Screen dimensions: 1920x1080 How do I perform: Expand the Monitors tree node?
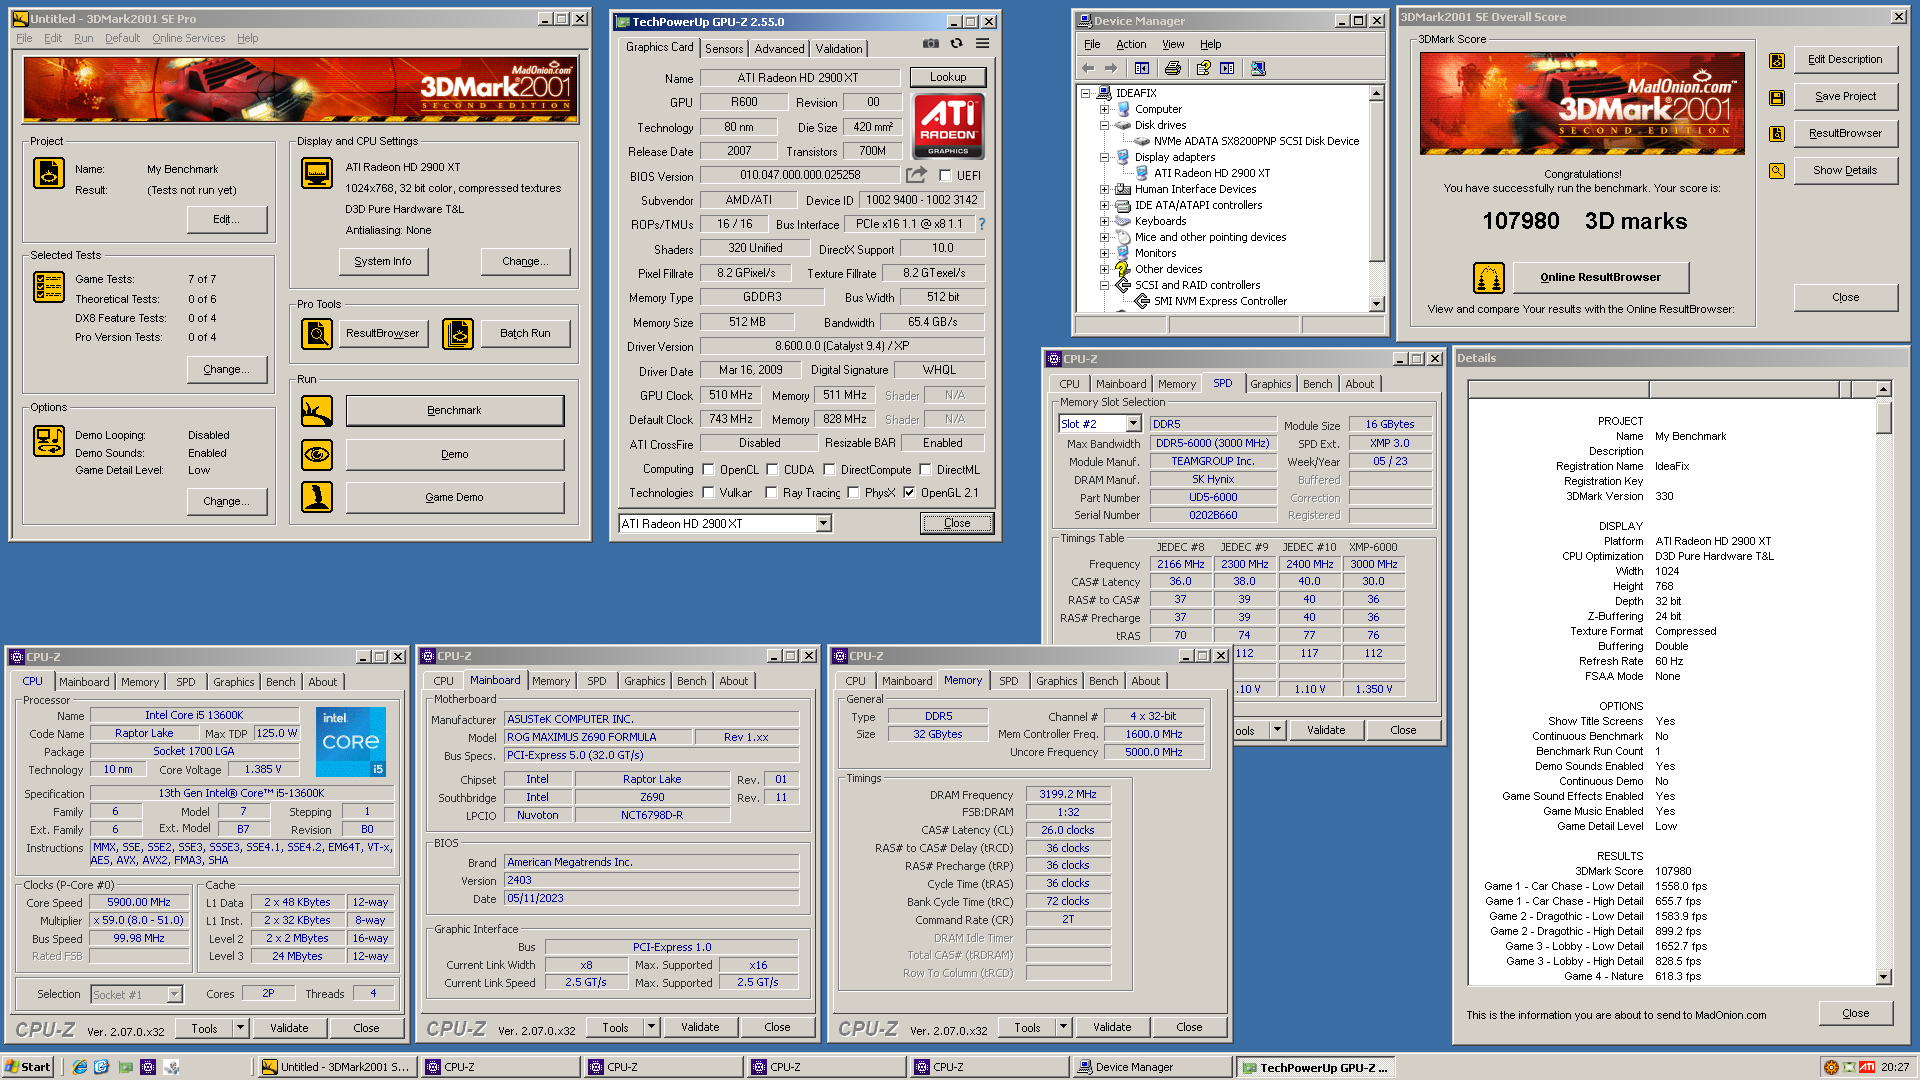[x=1105, y=254]
